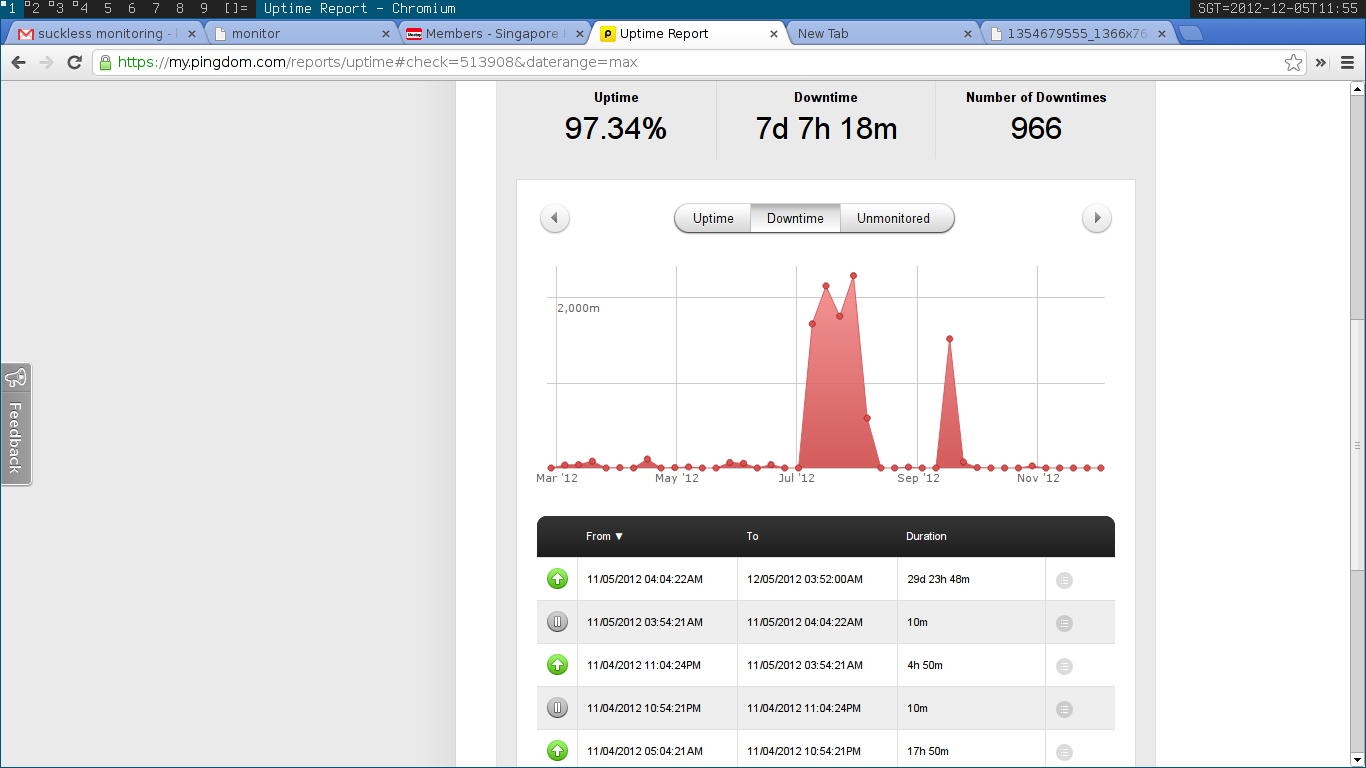
Task: Click the previous period arrow left of the chart
Action: coord(555,218)
